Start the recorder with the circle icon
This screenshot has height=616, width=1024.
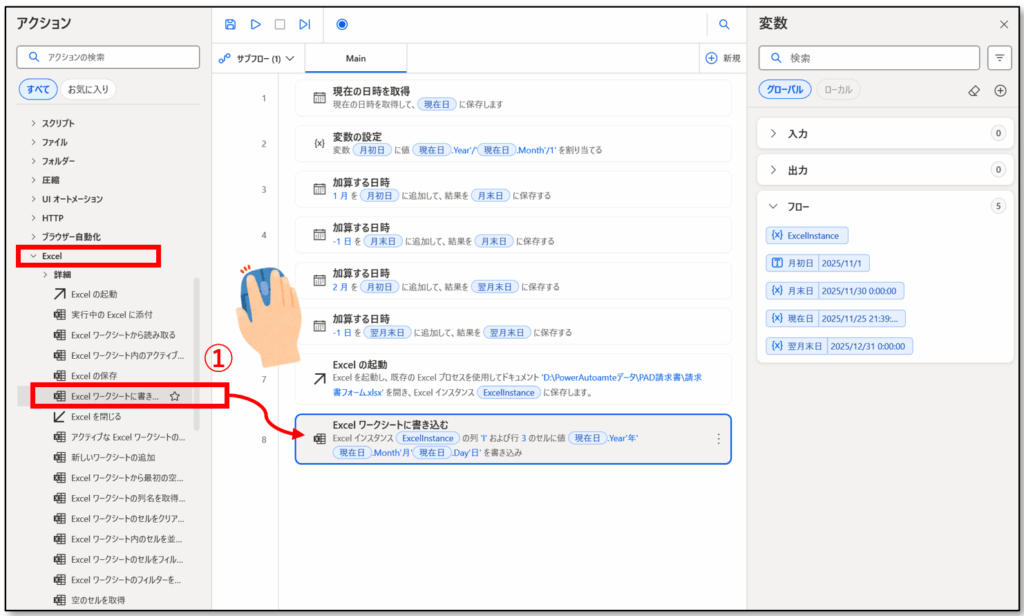point(342,24)
